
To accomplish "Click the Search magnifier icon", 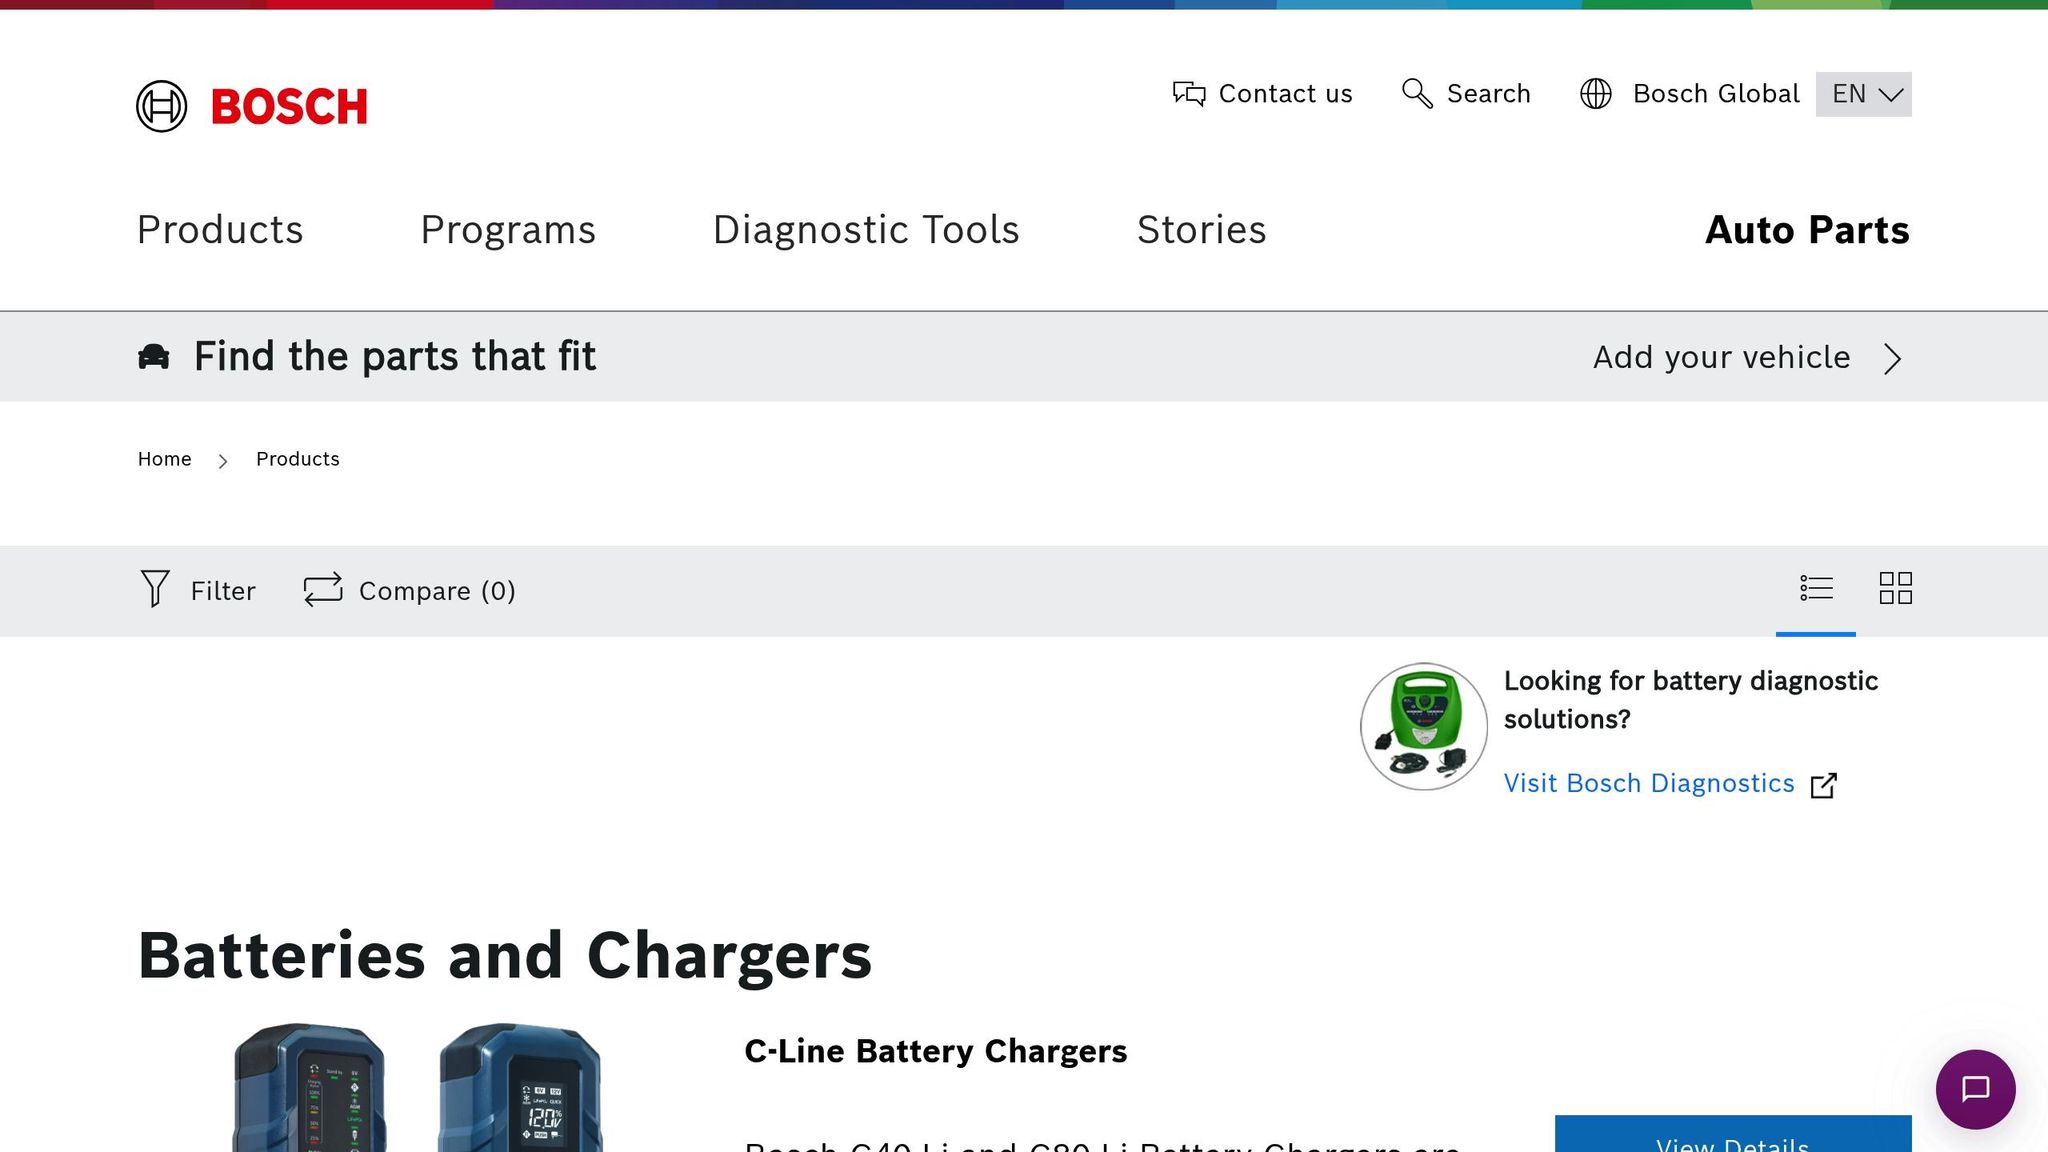I will [x=1417, y=93].
